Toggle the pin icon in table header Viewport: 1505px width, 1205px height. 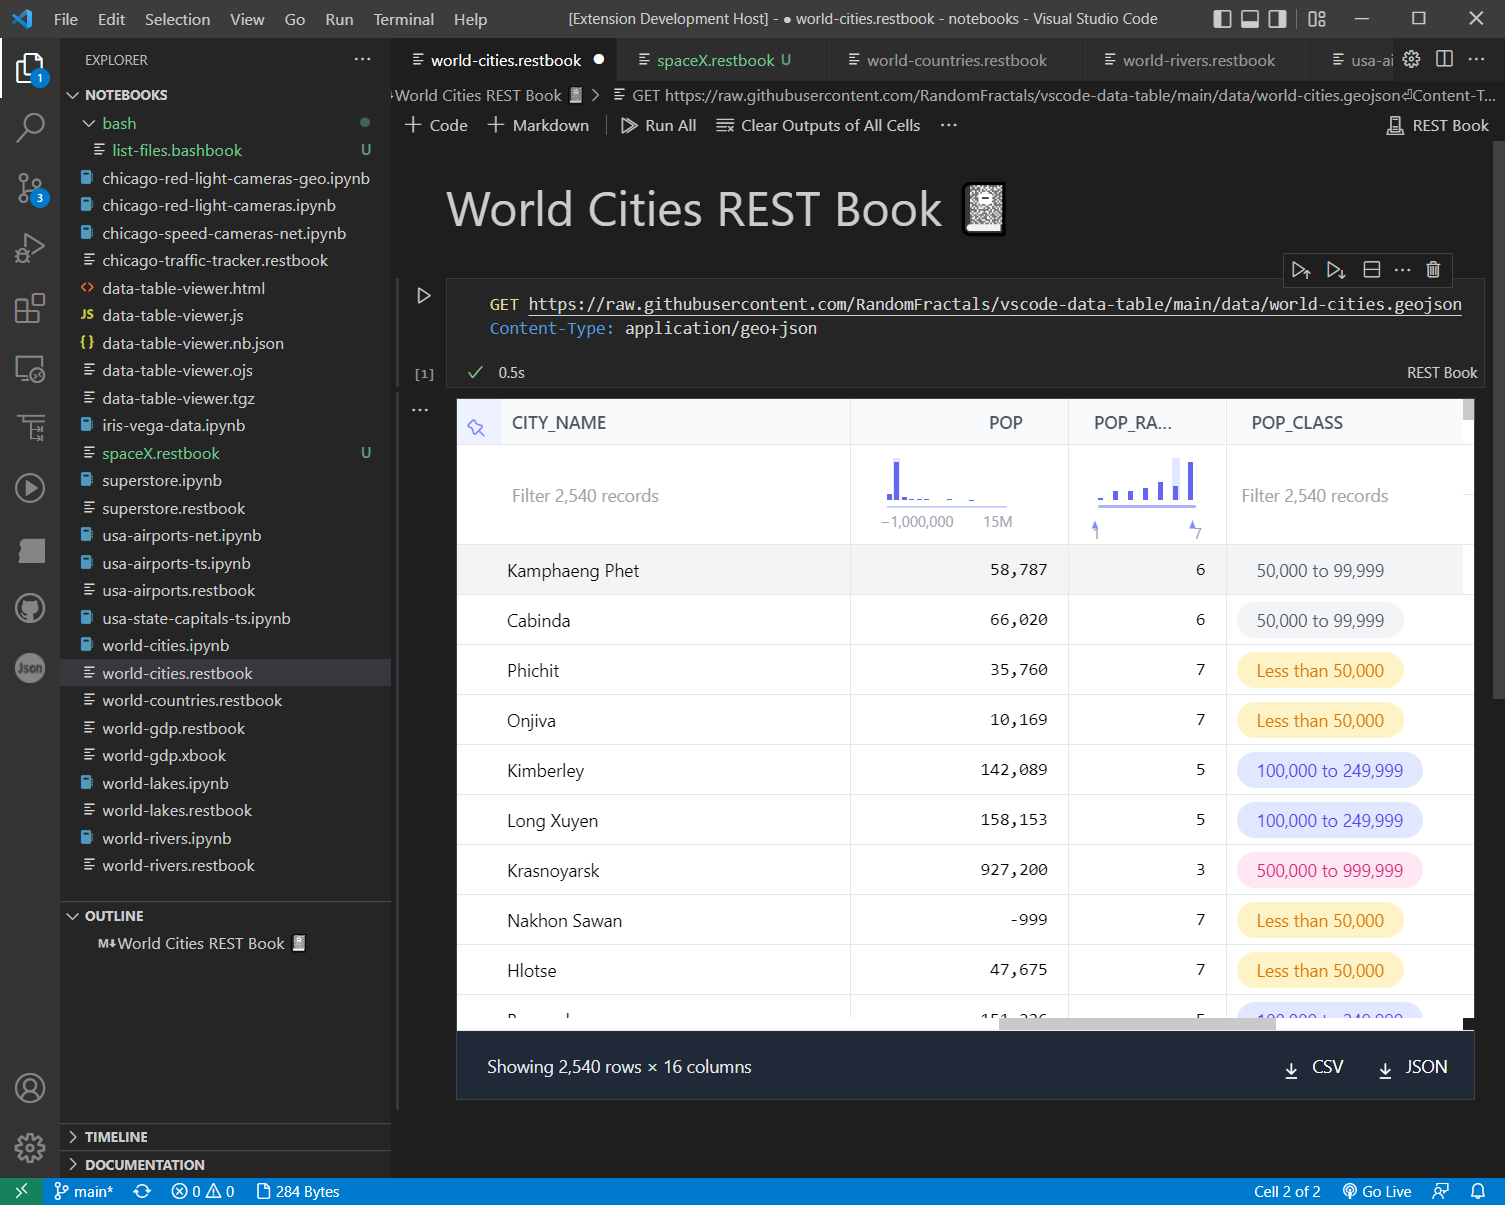(x=476, y=427)
